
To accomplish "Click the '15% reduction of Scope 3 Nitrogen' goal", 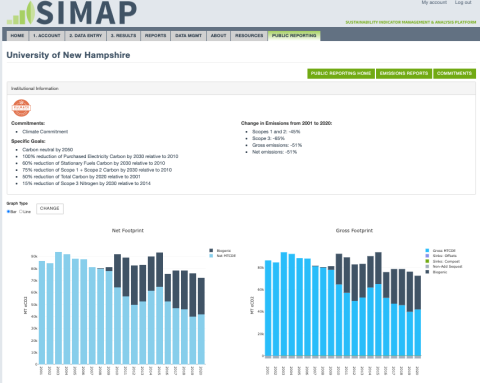I will coord(86,183).
